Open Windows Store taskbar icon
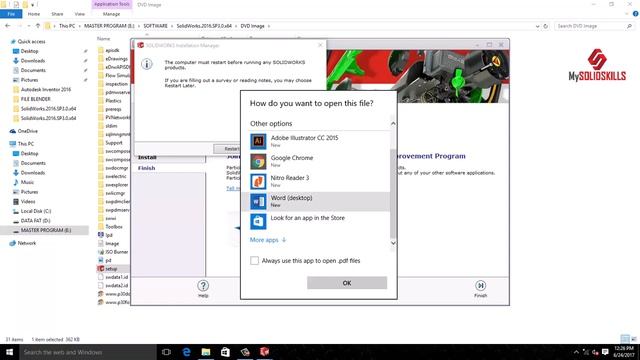Image resolution: width=640 pixels, height=360 pixels. (225, 352)
